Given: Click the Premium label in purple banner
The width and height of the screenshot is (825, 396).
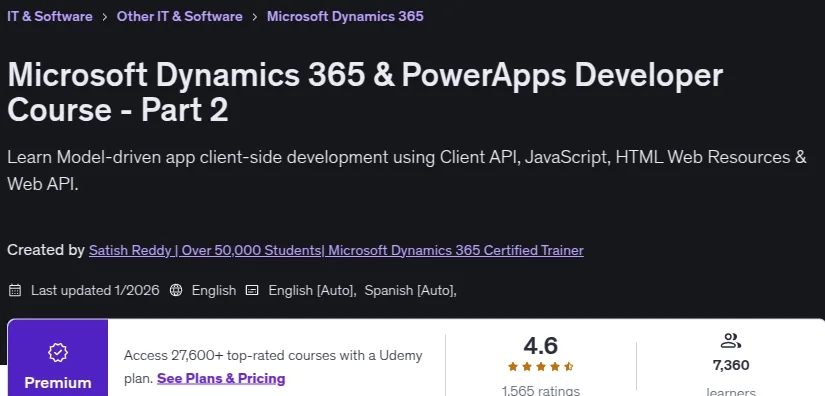Looking at the screenshot, I should coord(58,383).
